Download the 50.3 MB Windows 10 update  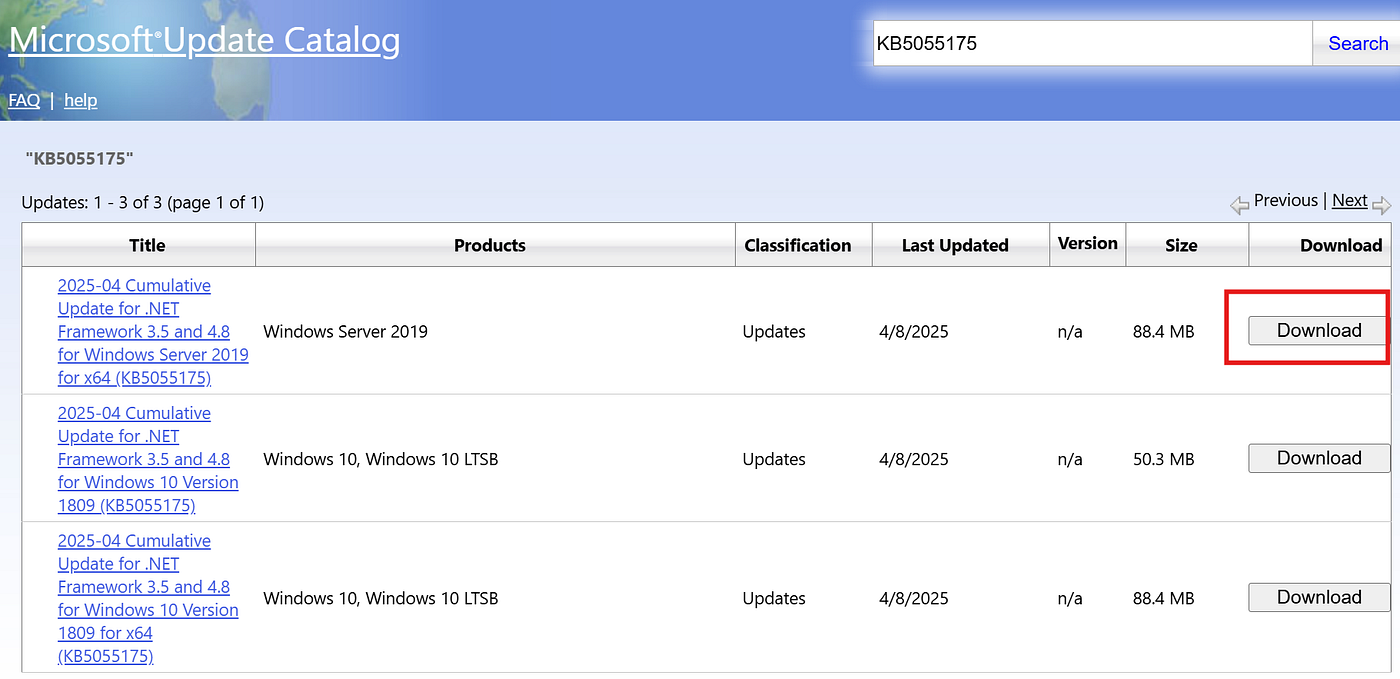[1319, 458]
